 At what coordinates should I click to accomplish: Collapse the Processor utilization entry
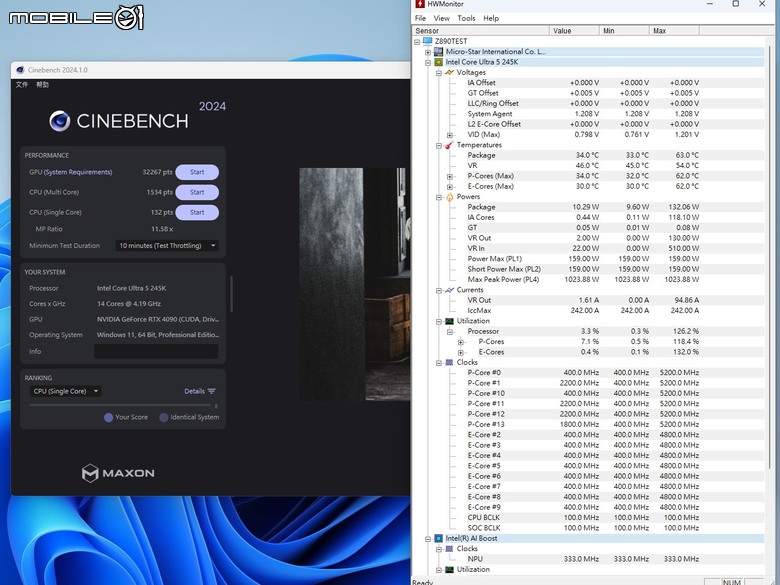450,332
